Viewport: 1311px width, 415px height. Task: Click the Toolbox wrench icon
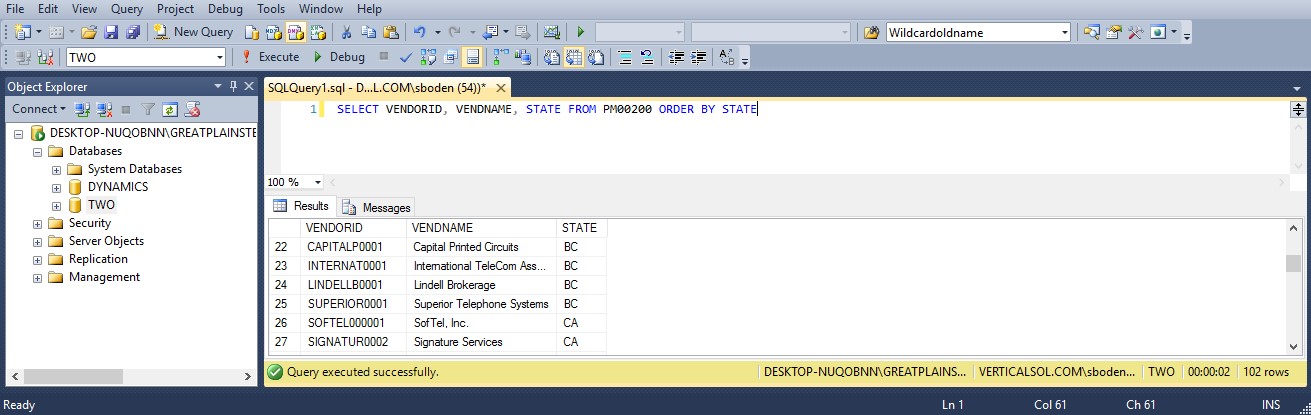1135,32
